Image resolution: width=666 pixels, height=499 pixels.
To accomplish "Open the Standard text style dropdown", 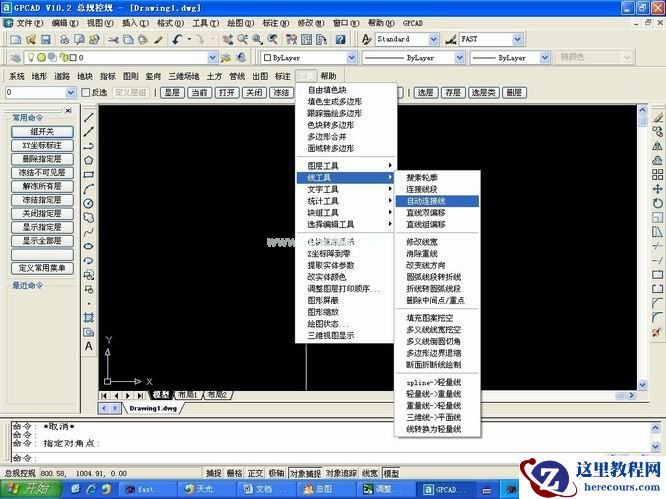I will [433, 39].
